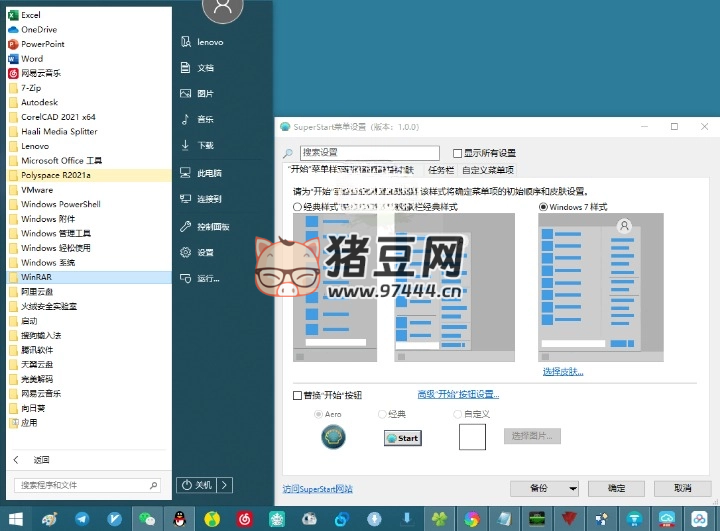
Task: Select 控制面板 in the start menu
Action: 205,226
